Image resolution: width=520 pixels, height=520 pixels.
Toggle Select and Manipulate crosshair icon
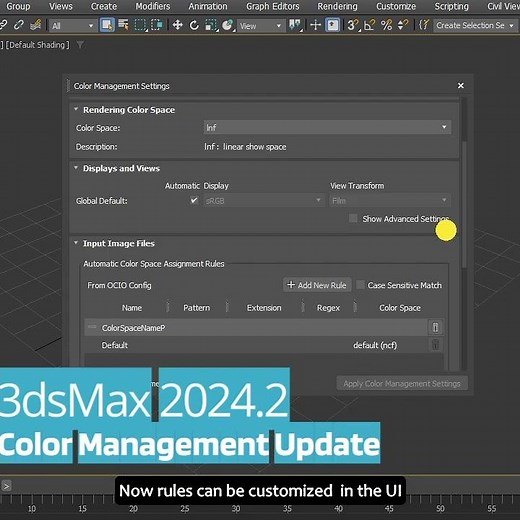pos(315,25)
